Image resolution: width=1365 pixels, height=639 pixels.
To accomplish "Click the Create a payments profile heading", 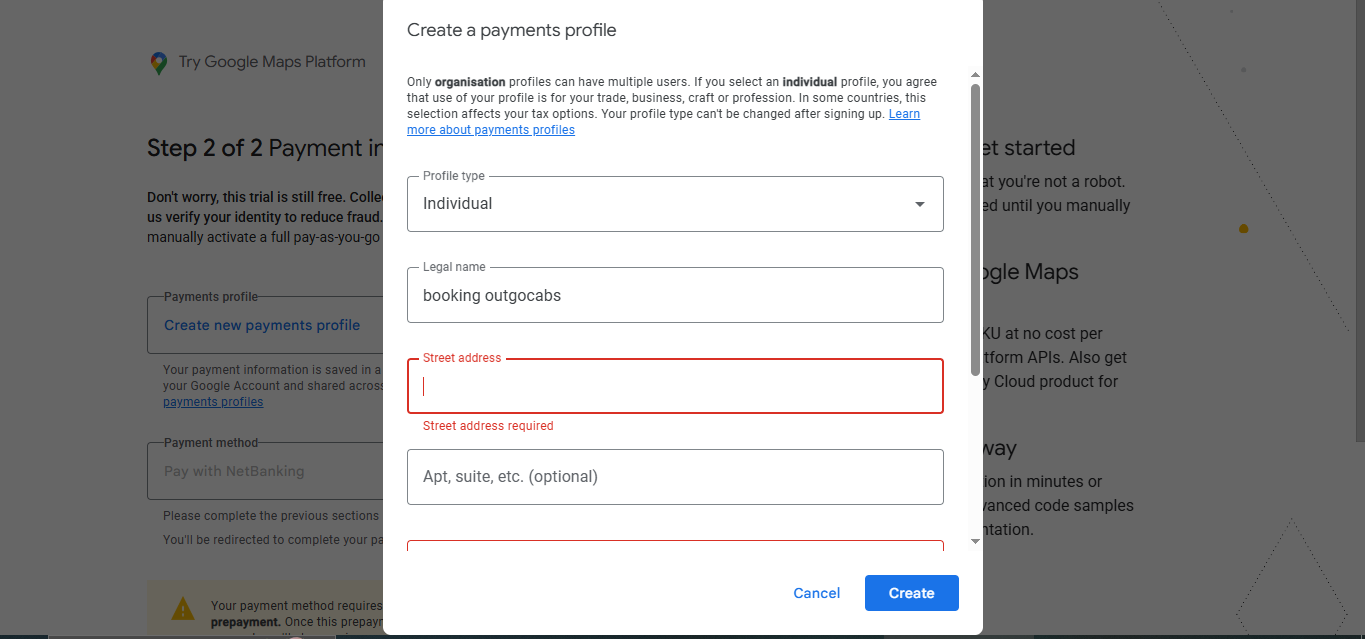I will tap(511, 30).
